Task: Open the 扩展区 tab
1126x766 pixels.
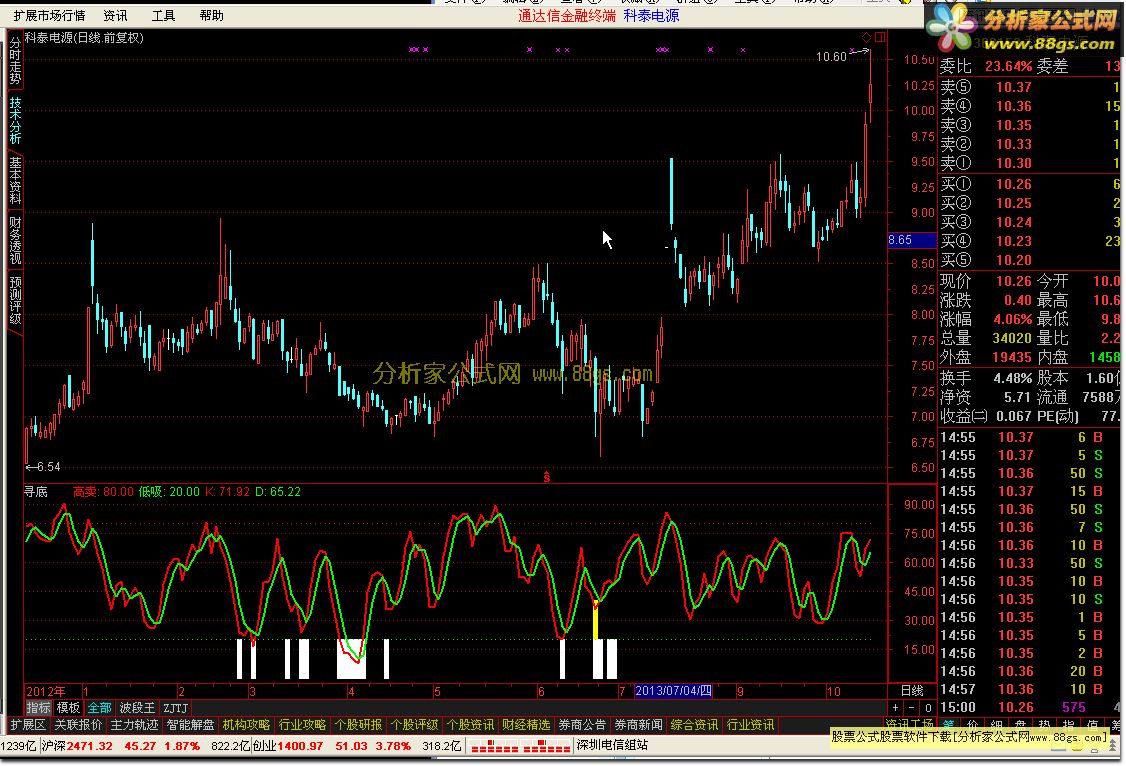Action: pyautogui.click(x=28, y=725)
